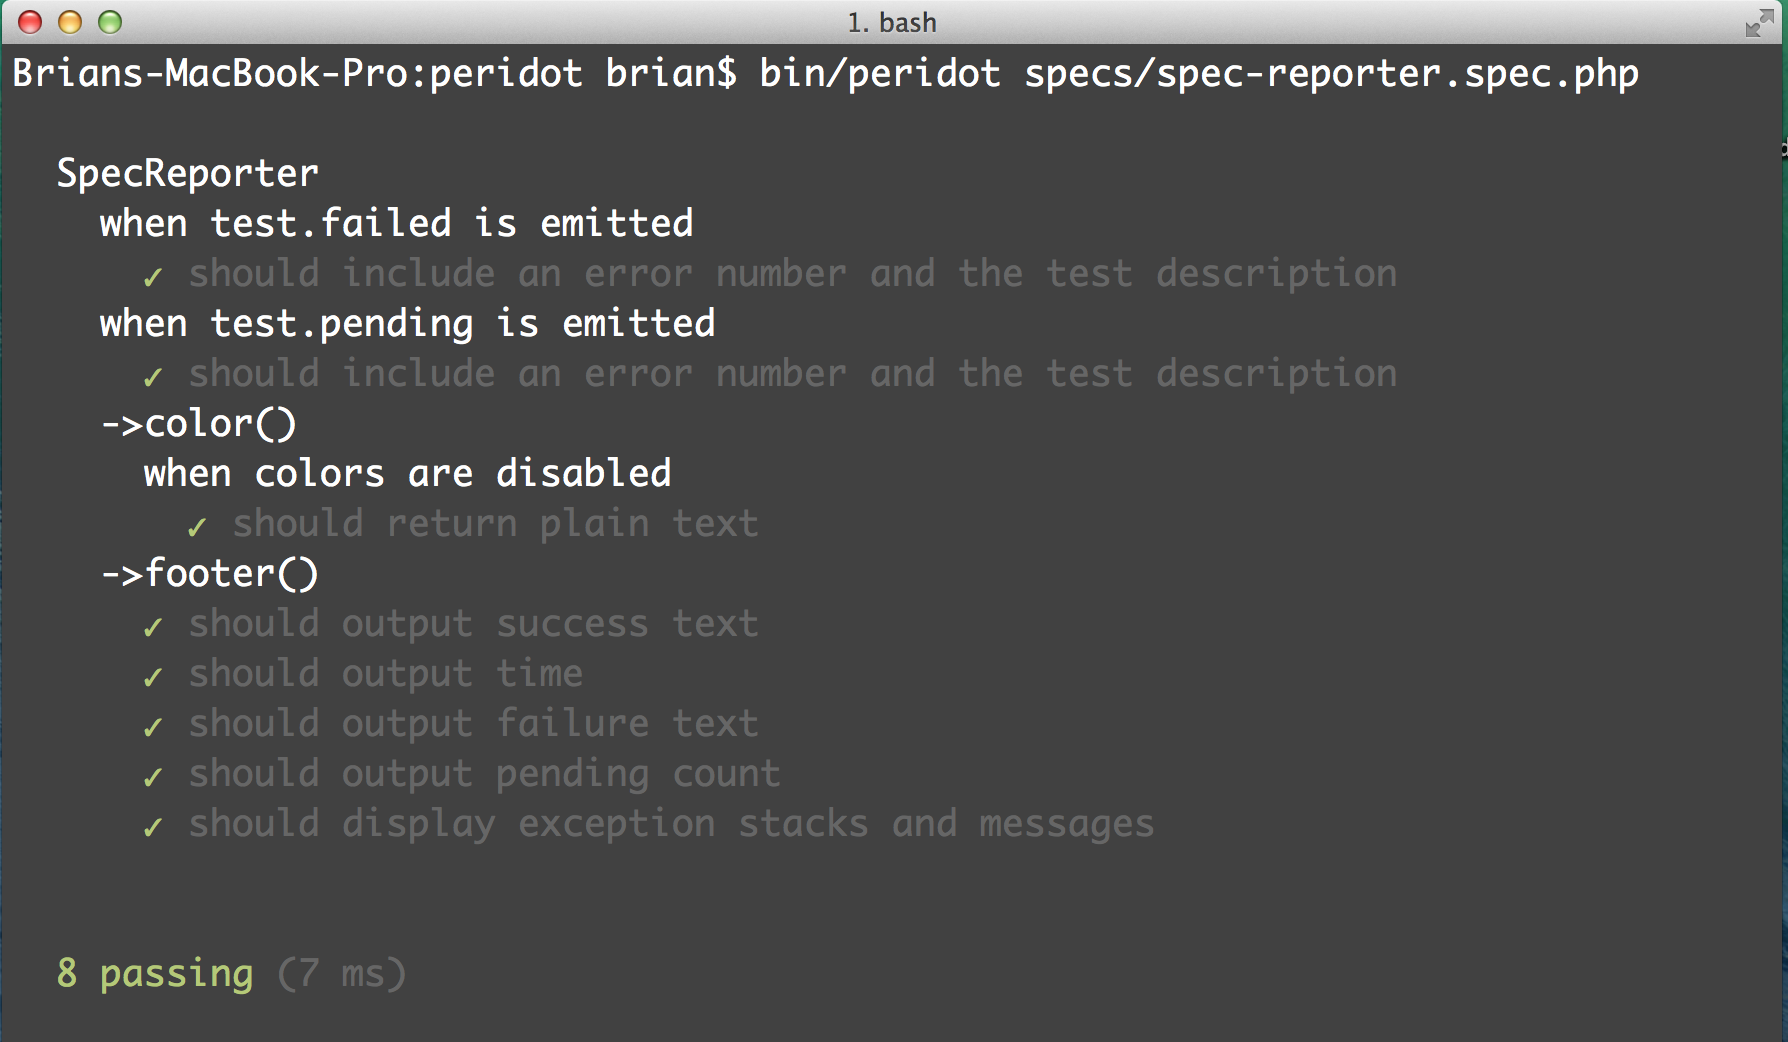Click 'when colors are disabled' line
The image size is (1788, 1042).
(407, 474)
